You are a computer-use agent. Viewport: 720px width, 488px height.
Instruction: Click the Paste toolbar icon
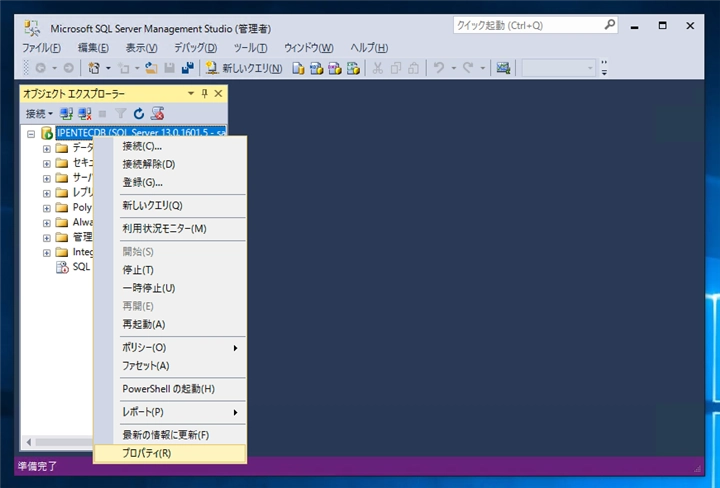[413, 68]
